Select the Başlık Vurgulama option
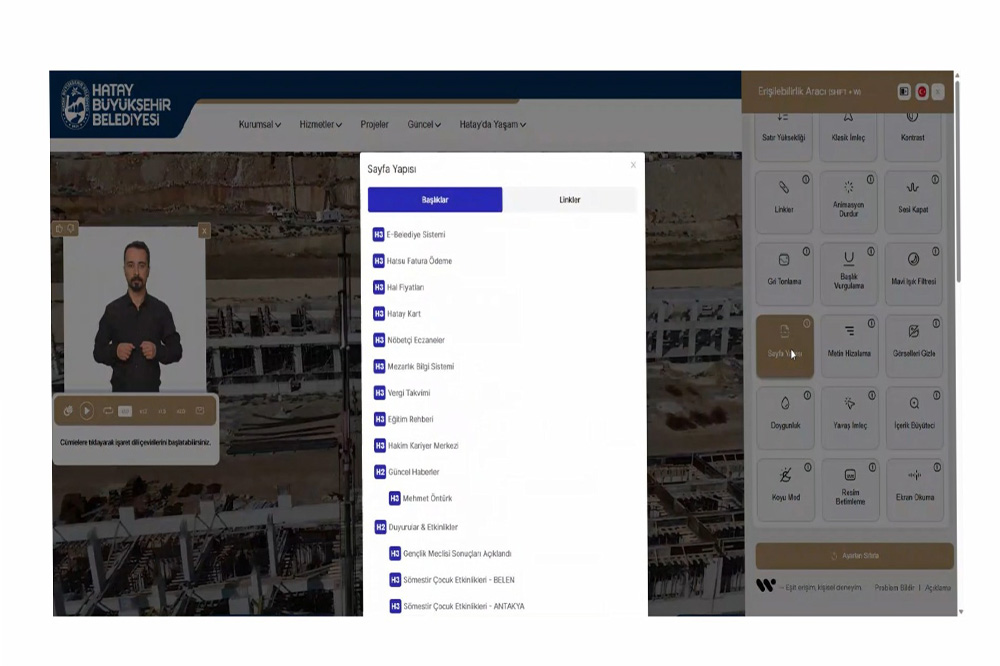The image size is (1000, 666). [849, 273]
